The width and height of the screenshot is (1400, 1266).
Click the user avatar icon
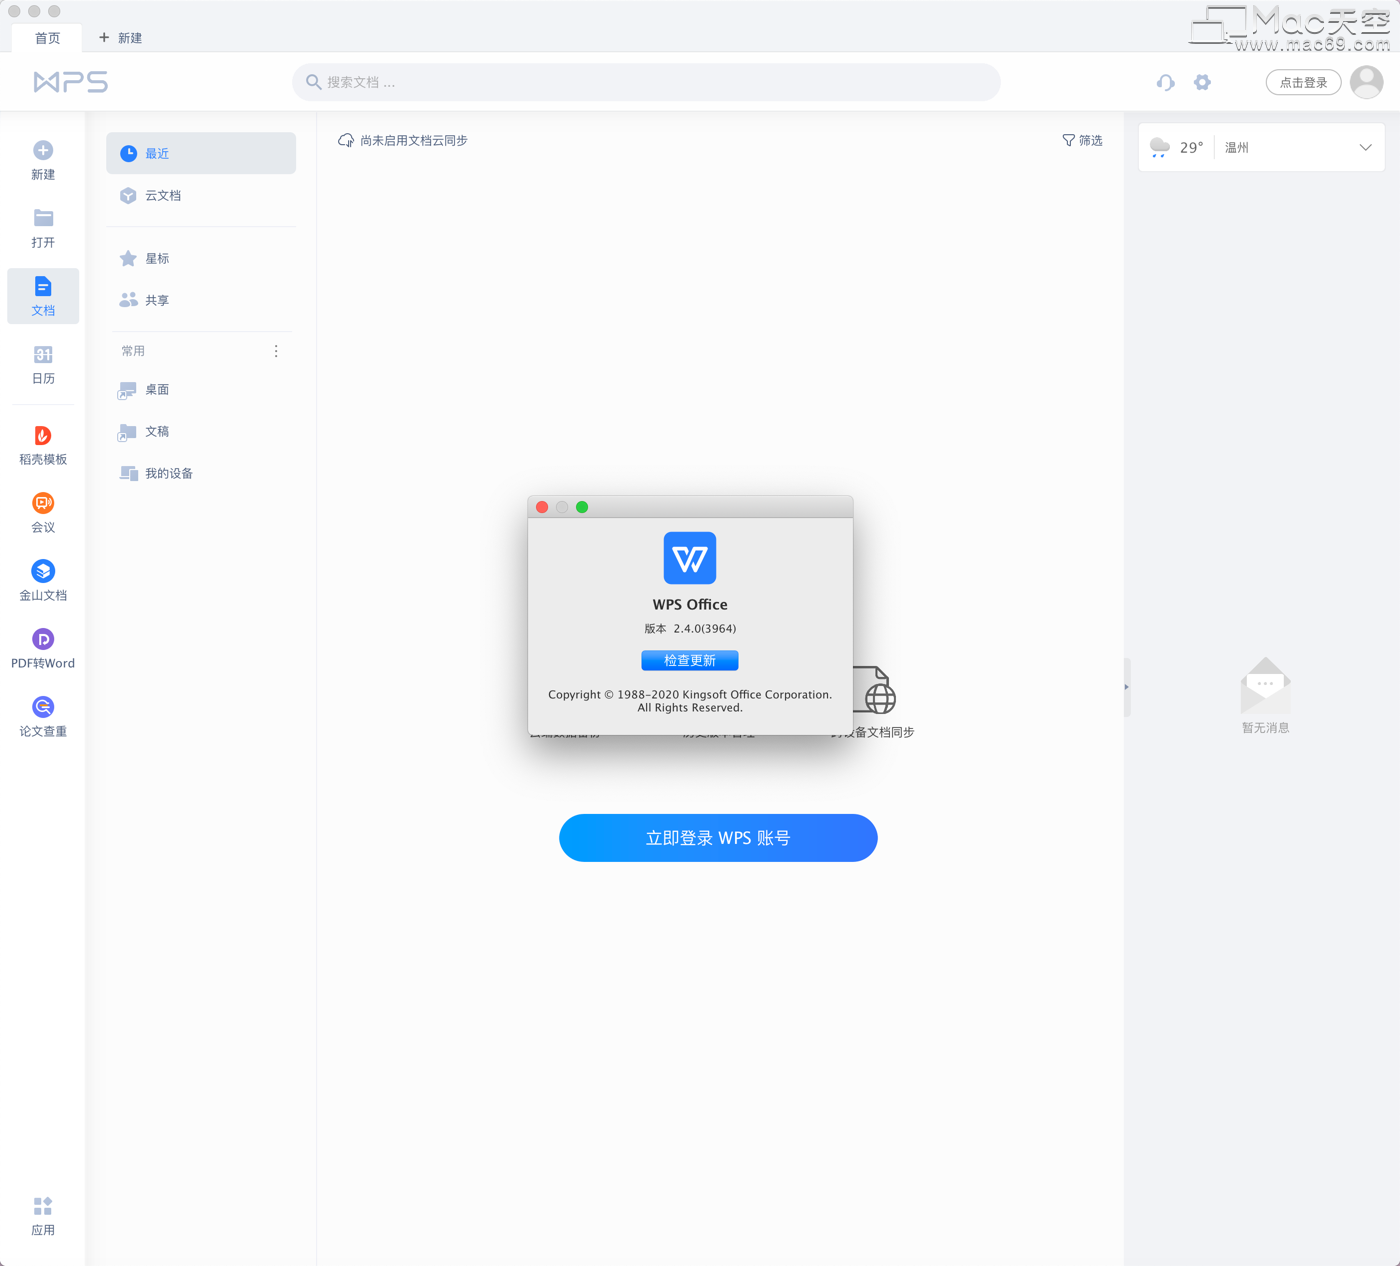(x=1366, y=82)
